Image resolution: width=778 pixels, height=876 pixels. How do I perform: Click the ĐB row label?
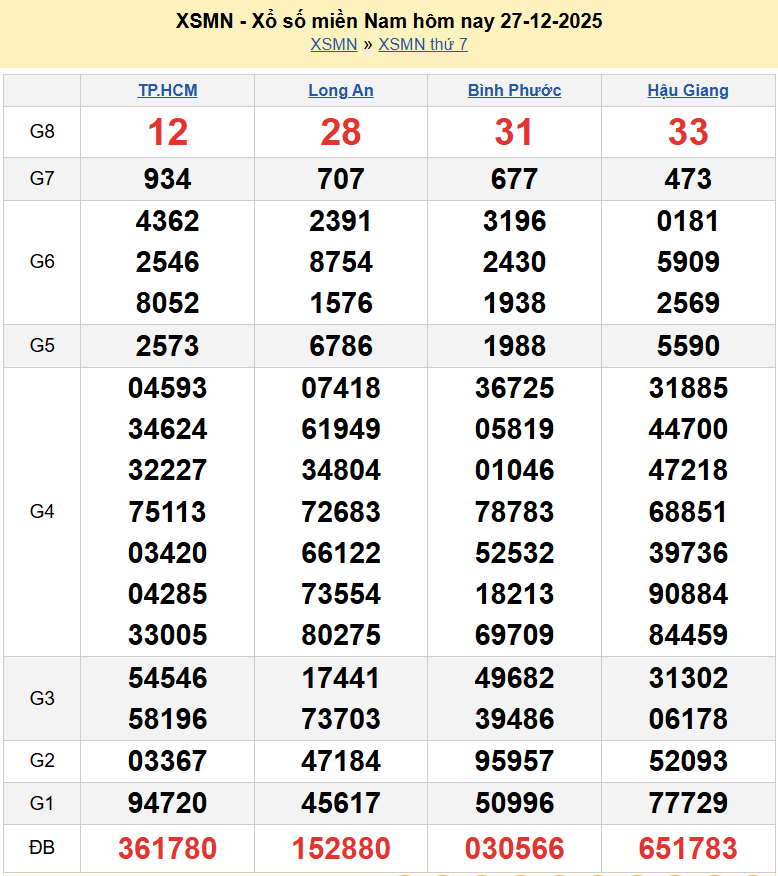click(42, 848)
